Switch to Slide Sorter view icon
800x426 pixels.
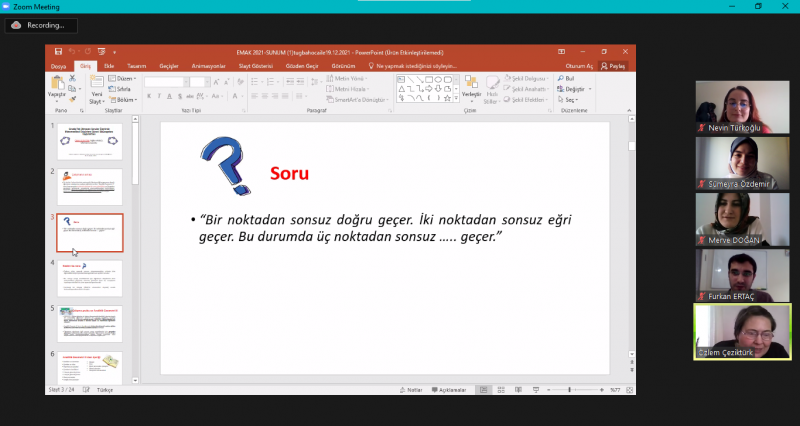click(x=502, y=389)
